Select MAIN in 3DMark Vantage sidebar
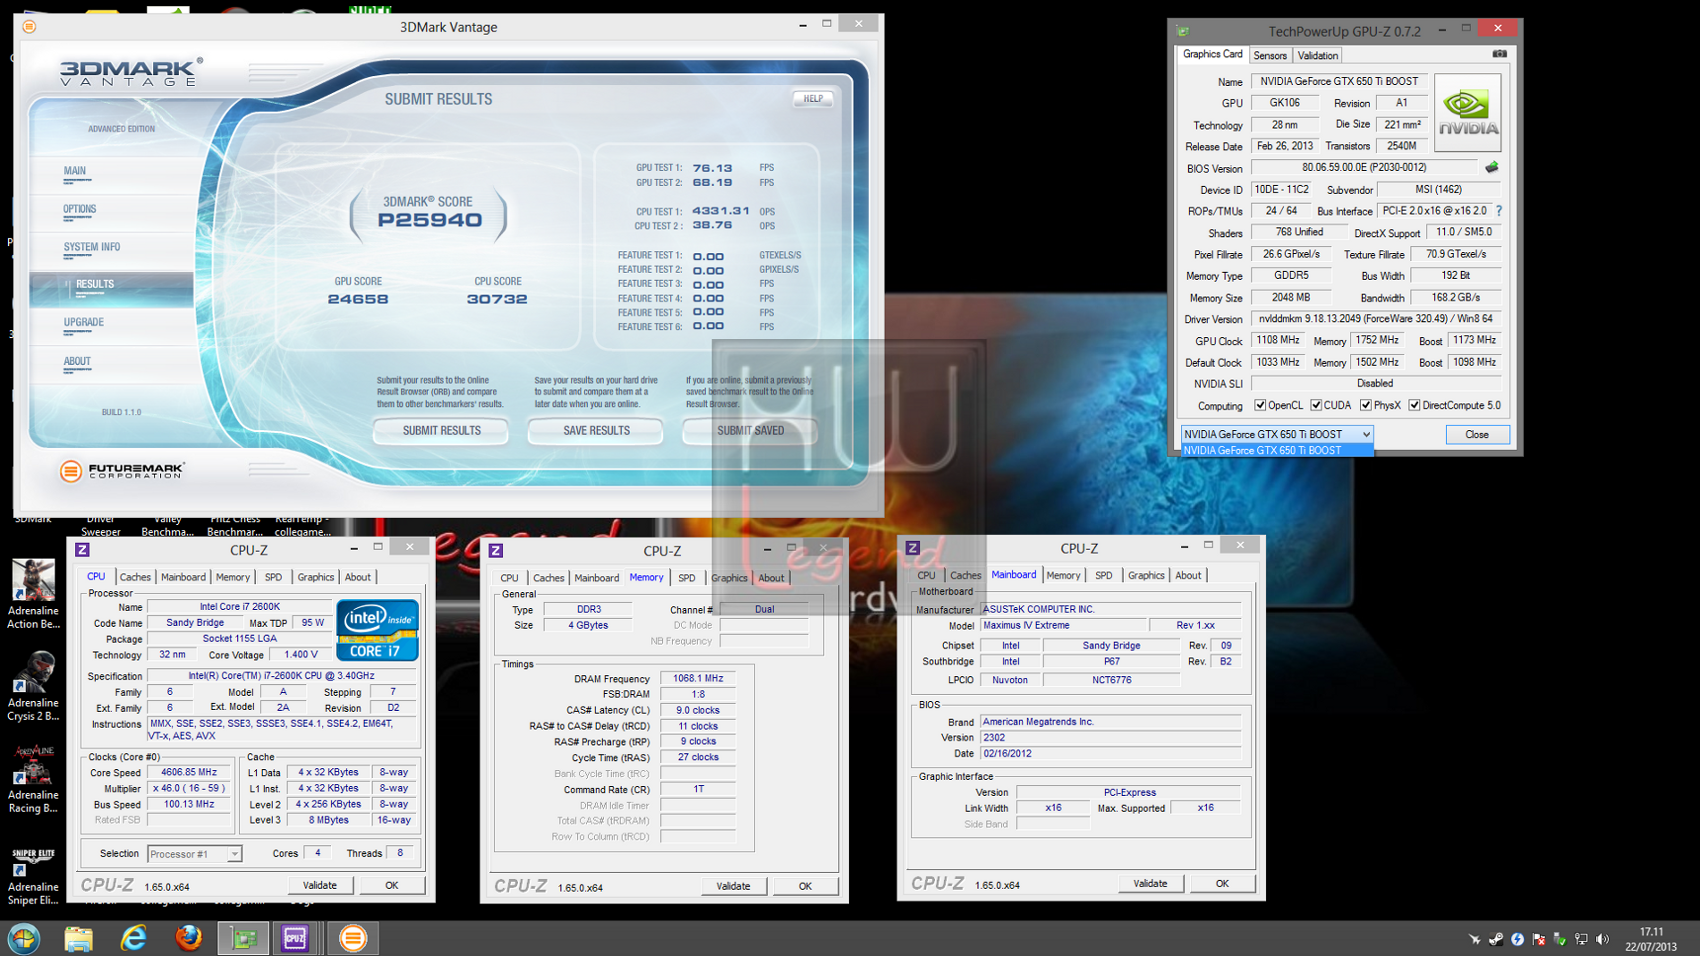This screenshot has width=1700, height=956. coord(75,171)
